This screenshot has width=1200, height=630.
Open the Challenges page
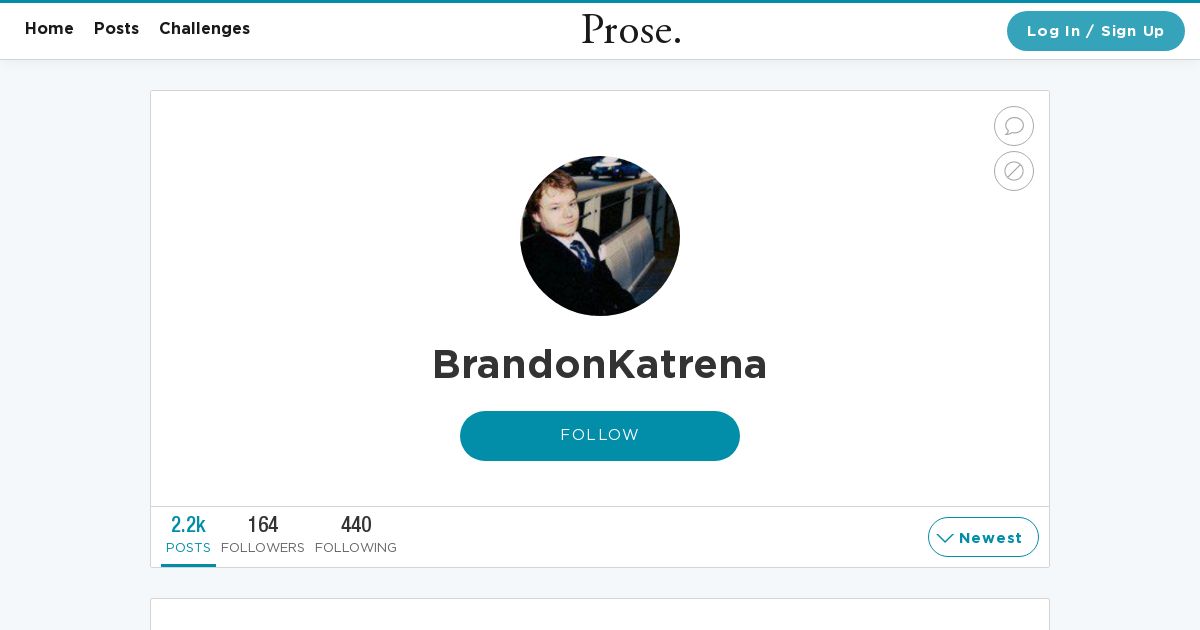click(204, 29)
